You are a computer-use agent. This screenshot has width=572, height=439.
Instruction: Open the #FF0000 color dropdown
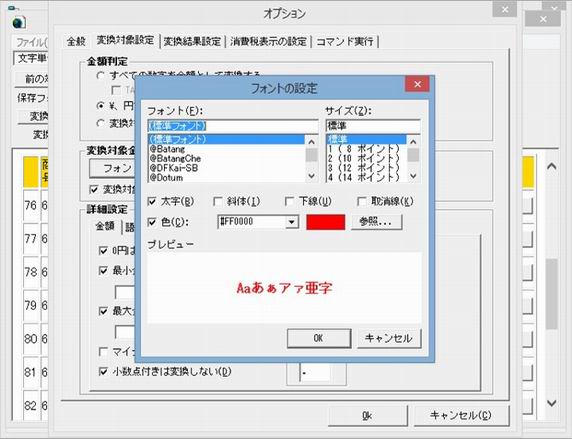[291, 222]
